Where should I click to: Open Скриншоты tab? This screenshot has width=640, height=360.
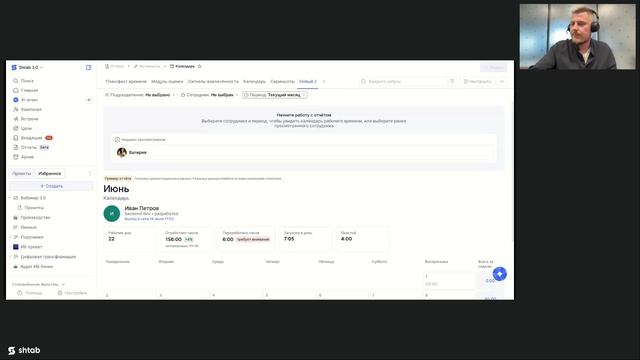(282, 82)
